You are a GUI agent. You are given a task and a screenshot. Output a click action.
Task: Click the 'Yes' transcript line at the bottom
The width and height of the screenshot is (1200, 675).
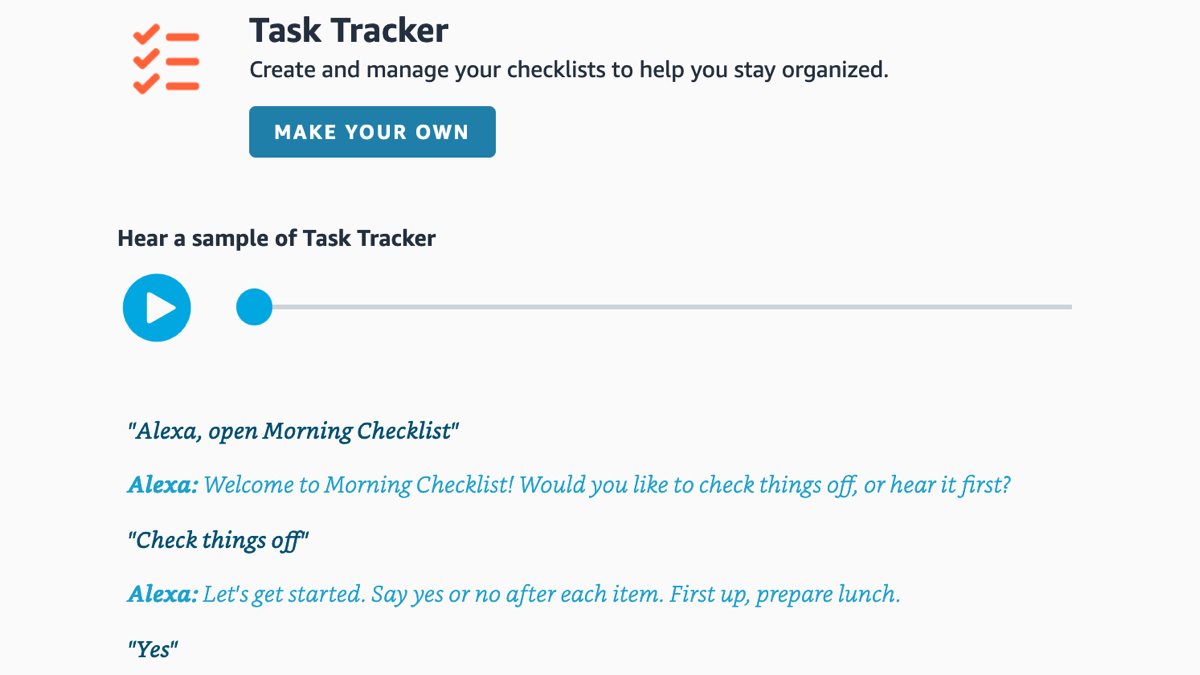tap(152, 648)
